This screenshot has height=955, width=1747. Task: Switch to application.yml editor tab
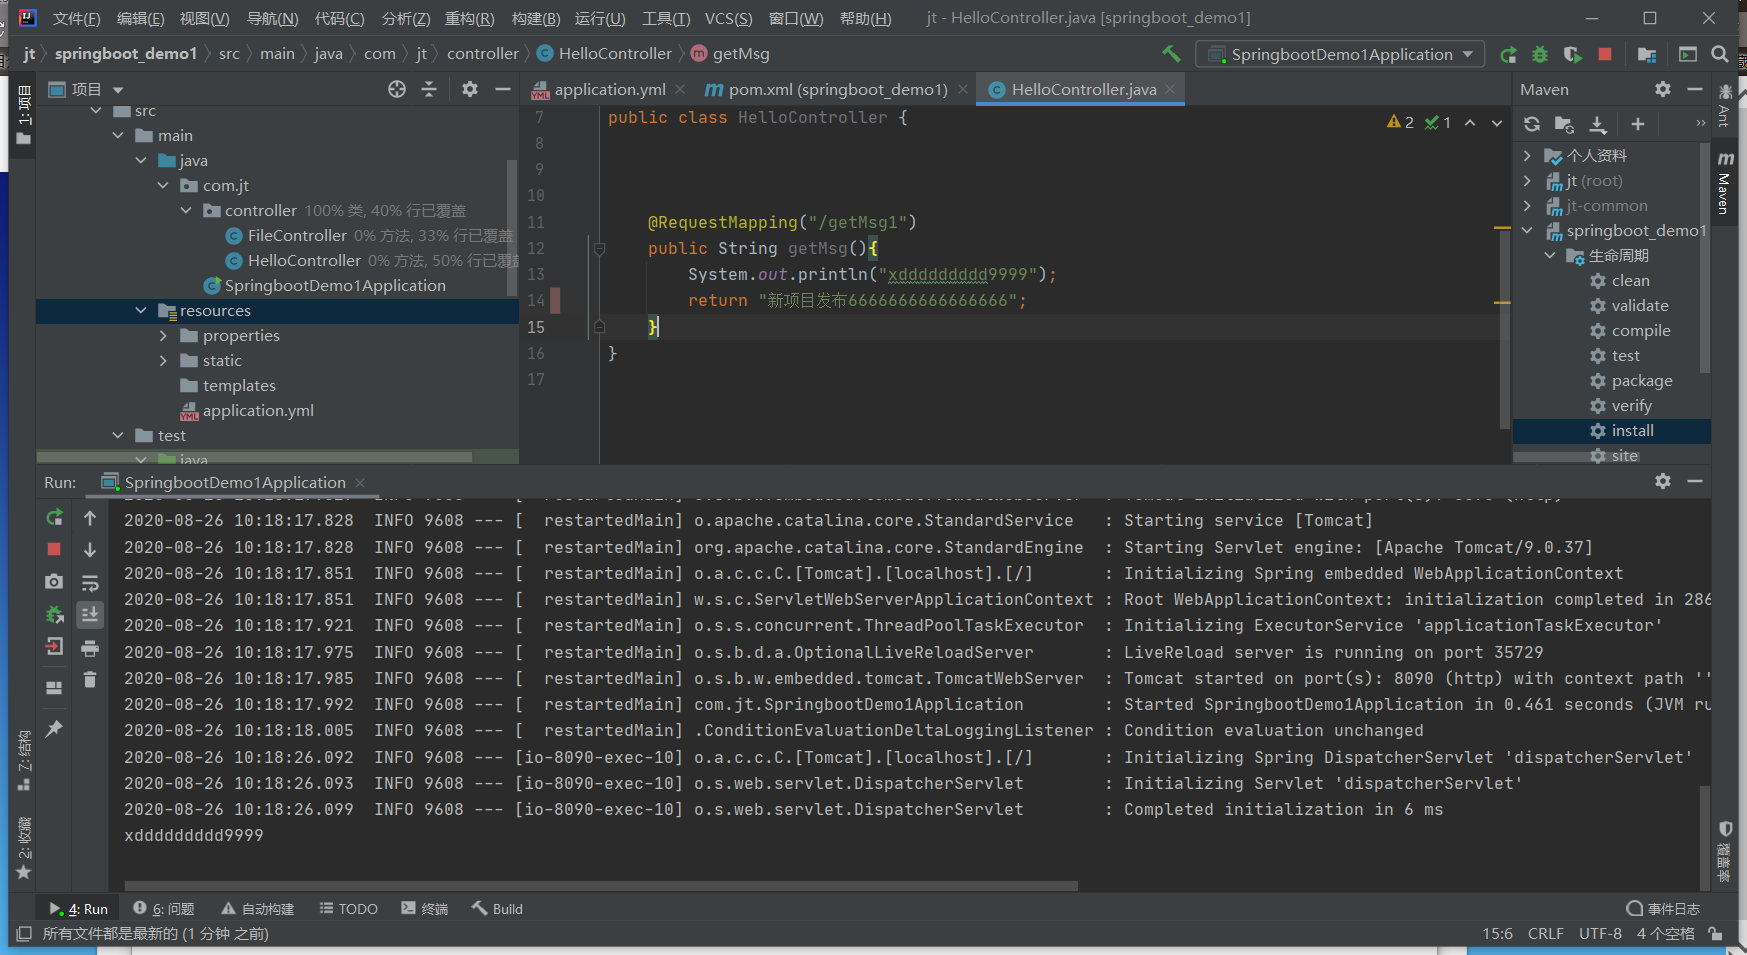point(610,89)
